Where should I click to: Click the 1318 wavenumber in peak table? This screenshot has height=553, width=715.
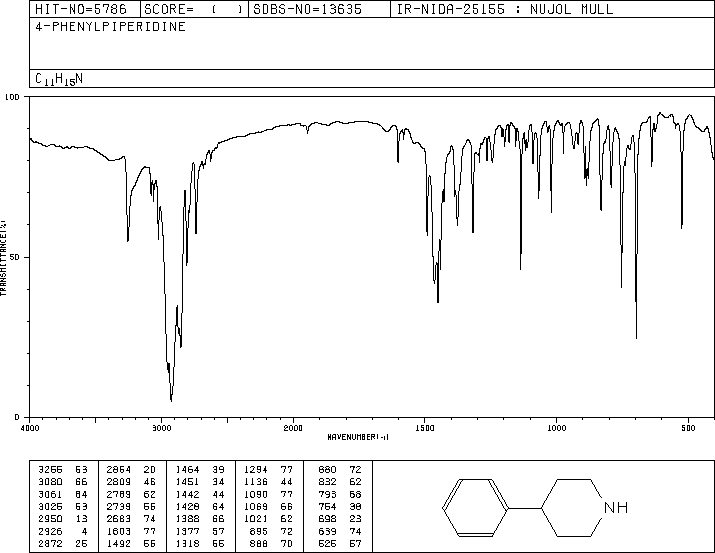187,544
